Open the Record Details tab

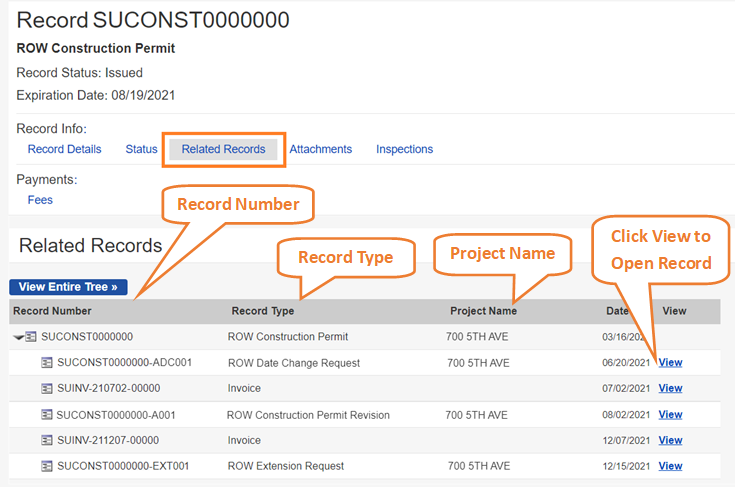(64, 149)
